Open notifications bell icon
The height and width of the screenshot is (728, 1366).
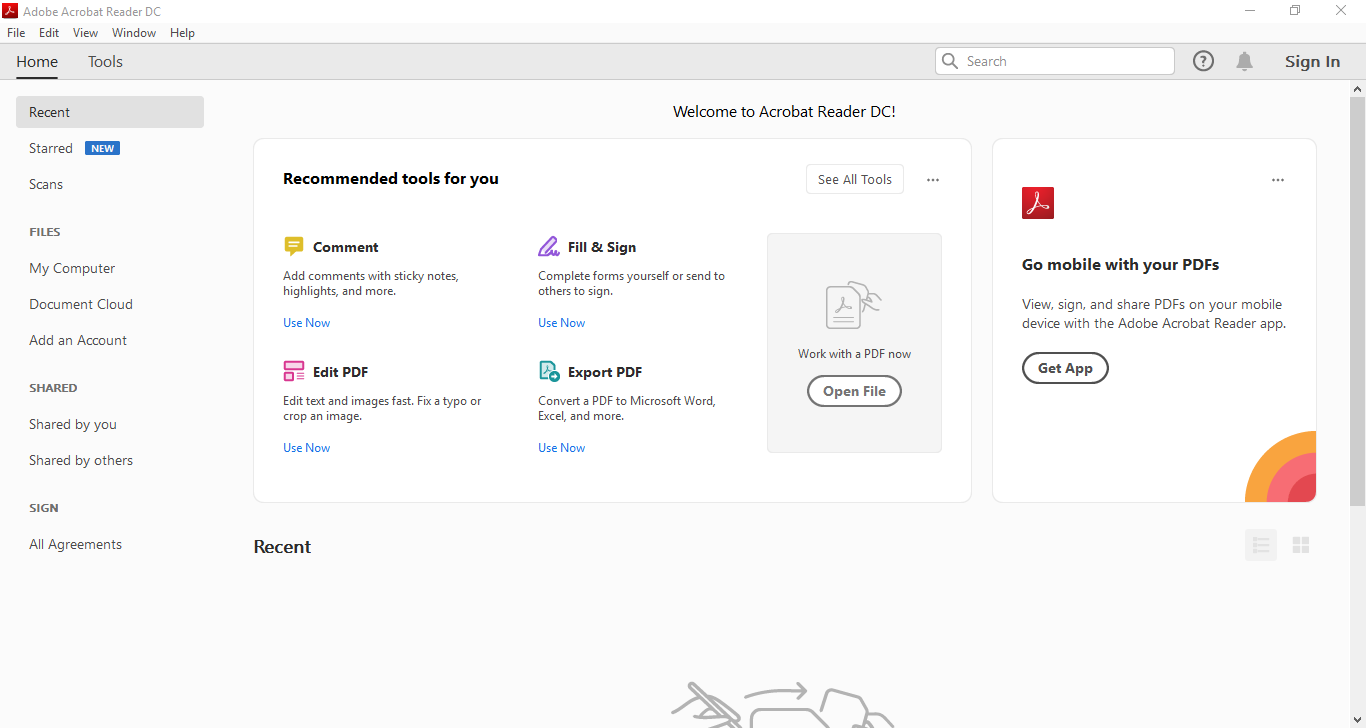click(x=1244, y=61)
